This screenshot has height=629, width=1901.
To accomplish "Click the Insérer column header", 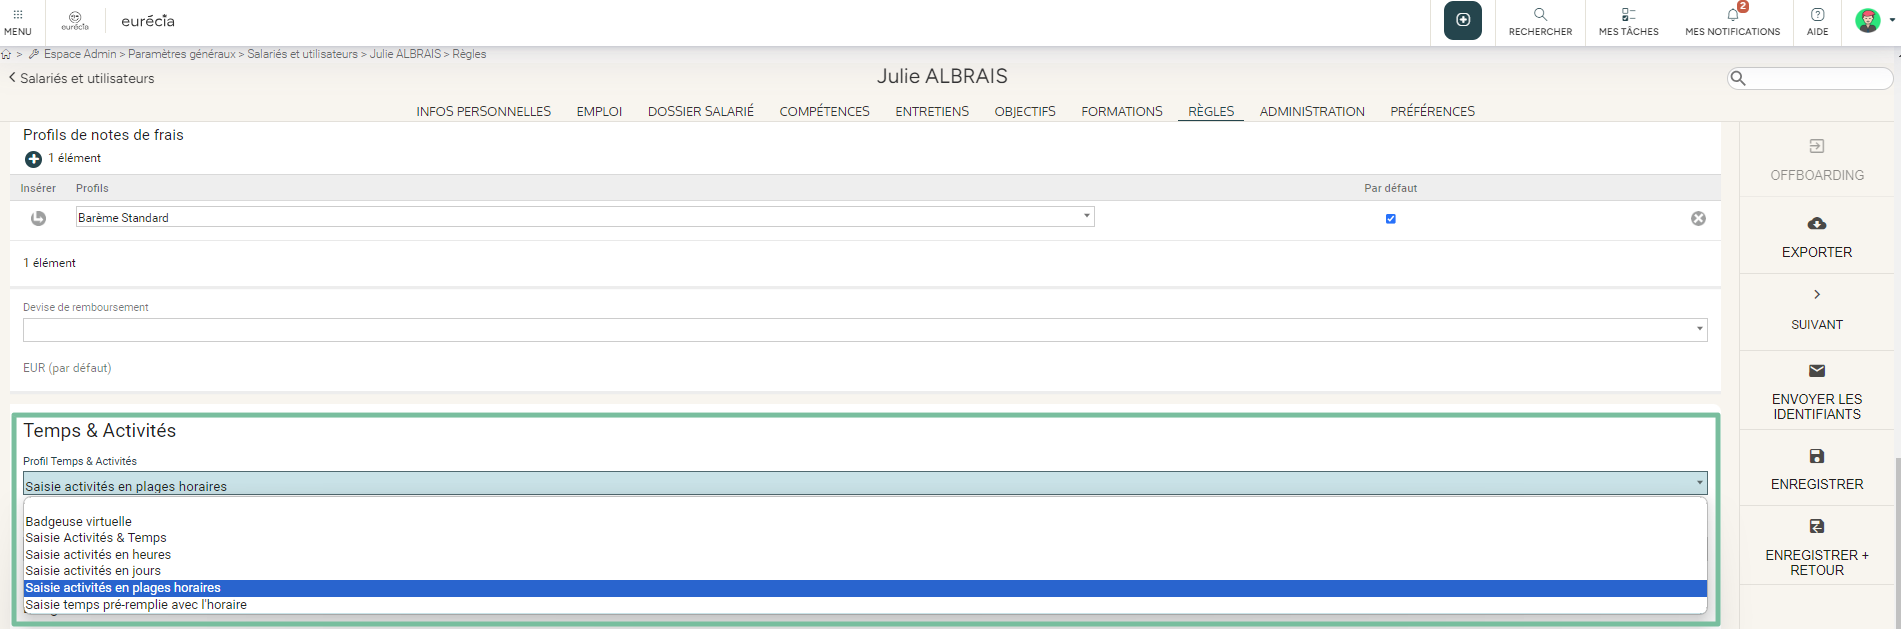I will click(38, 188).
